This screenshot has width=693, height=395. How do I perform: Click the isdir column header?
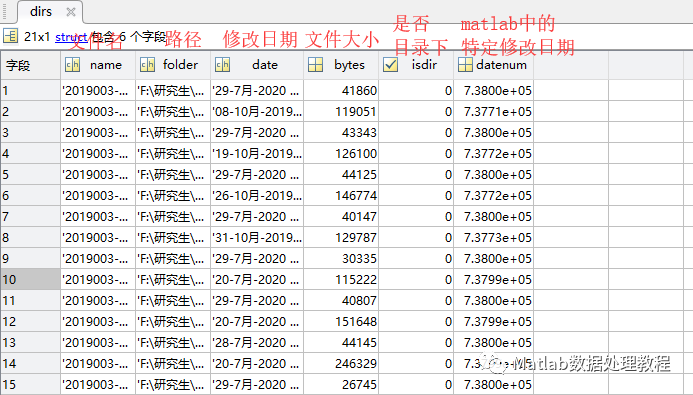click(x=416, y=65)
